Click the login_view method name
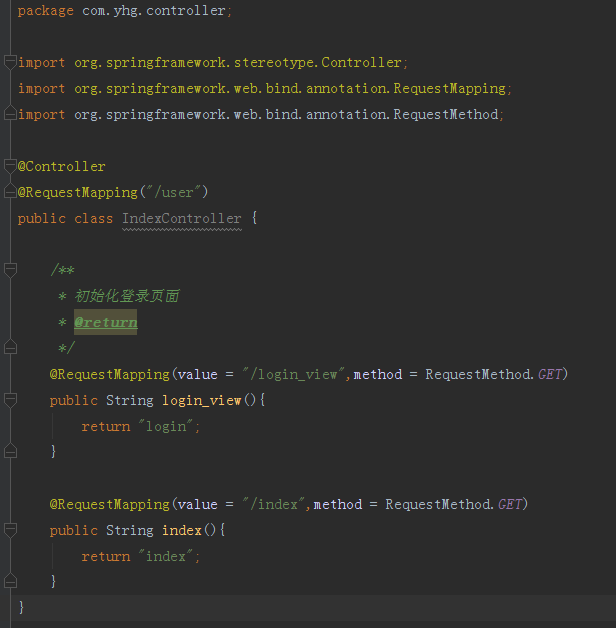Image resolution: width=616 pixels, height=628 pixels. [x=201, y=401]
